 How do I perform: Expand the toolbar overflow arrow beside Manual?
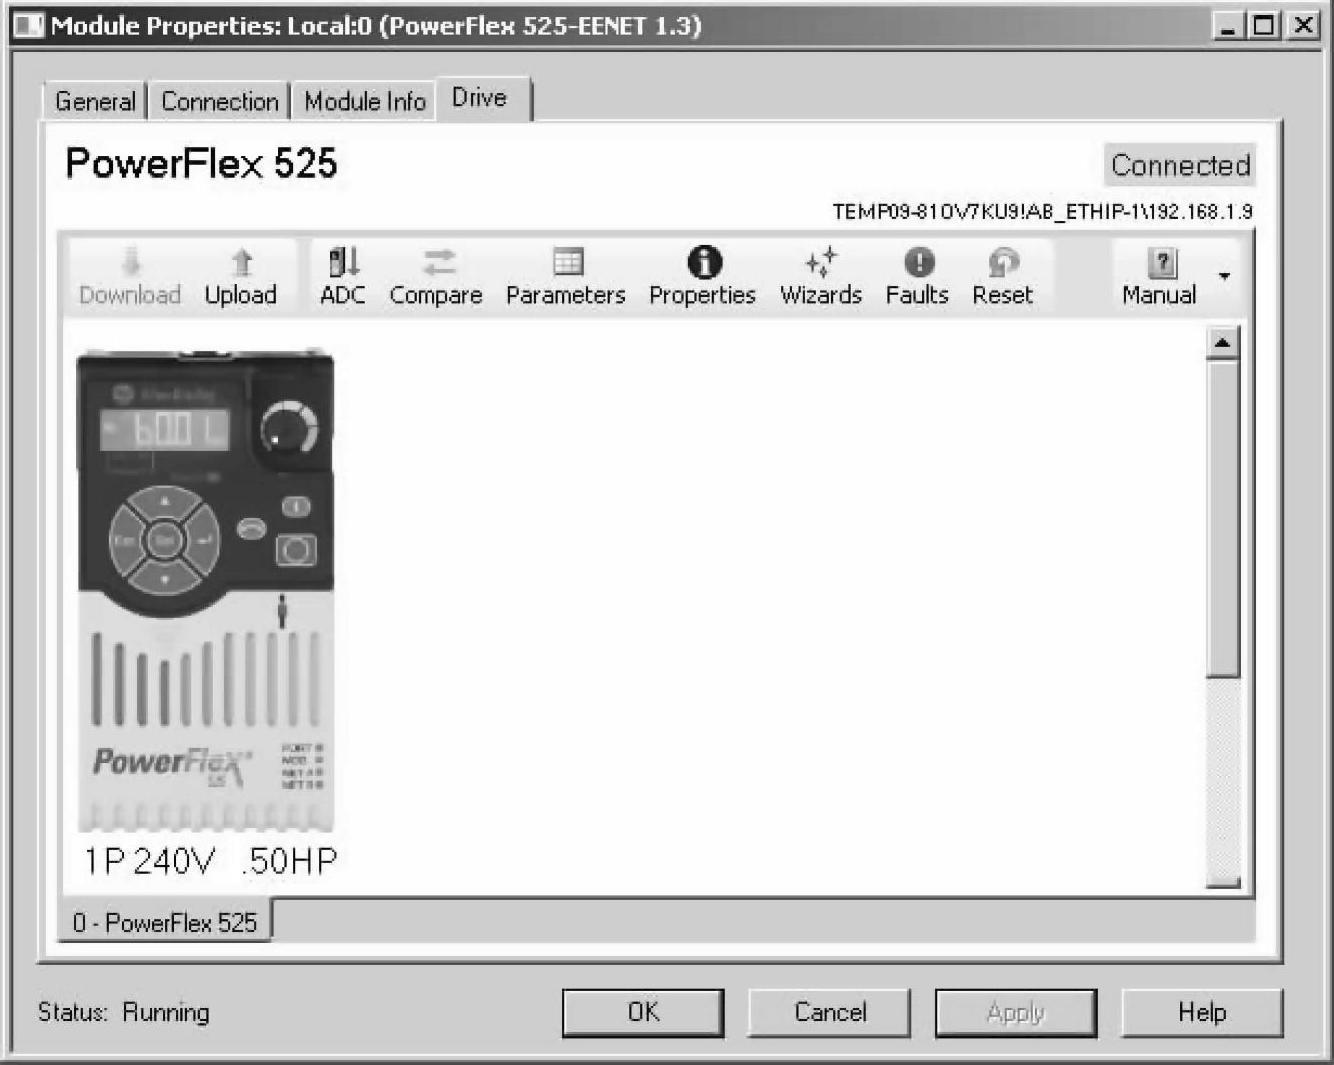click(x=1224, y=275)
